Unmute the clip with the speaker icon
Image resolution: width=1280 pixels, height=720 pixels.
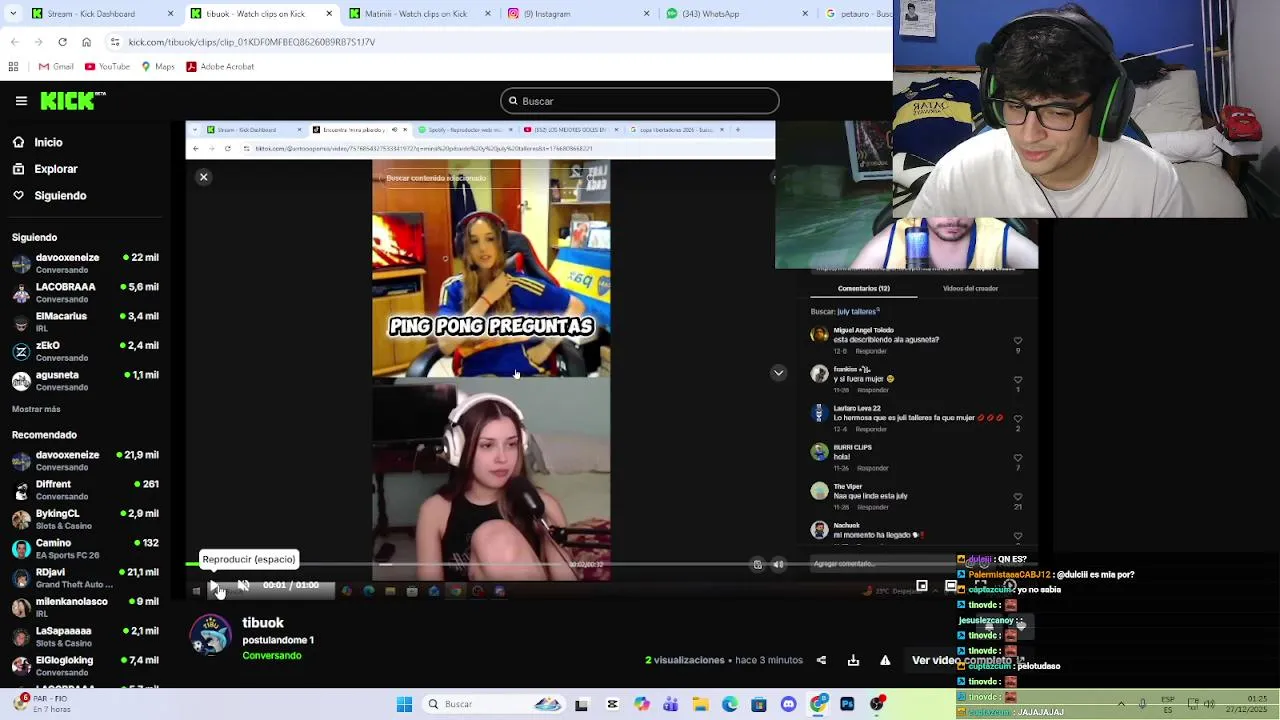coord(243,585)
